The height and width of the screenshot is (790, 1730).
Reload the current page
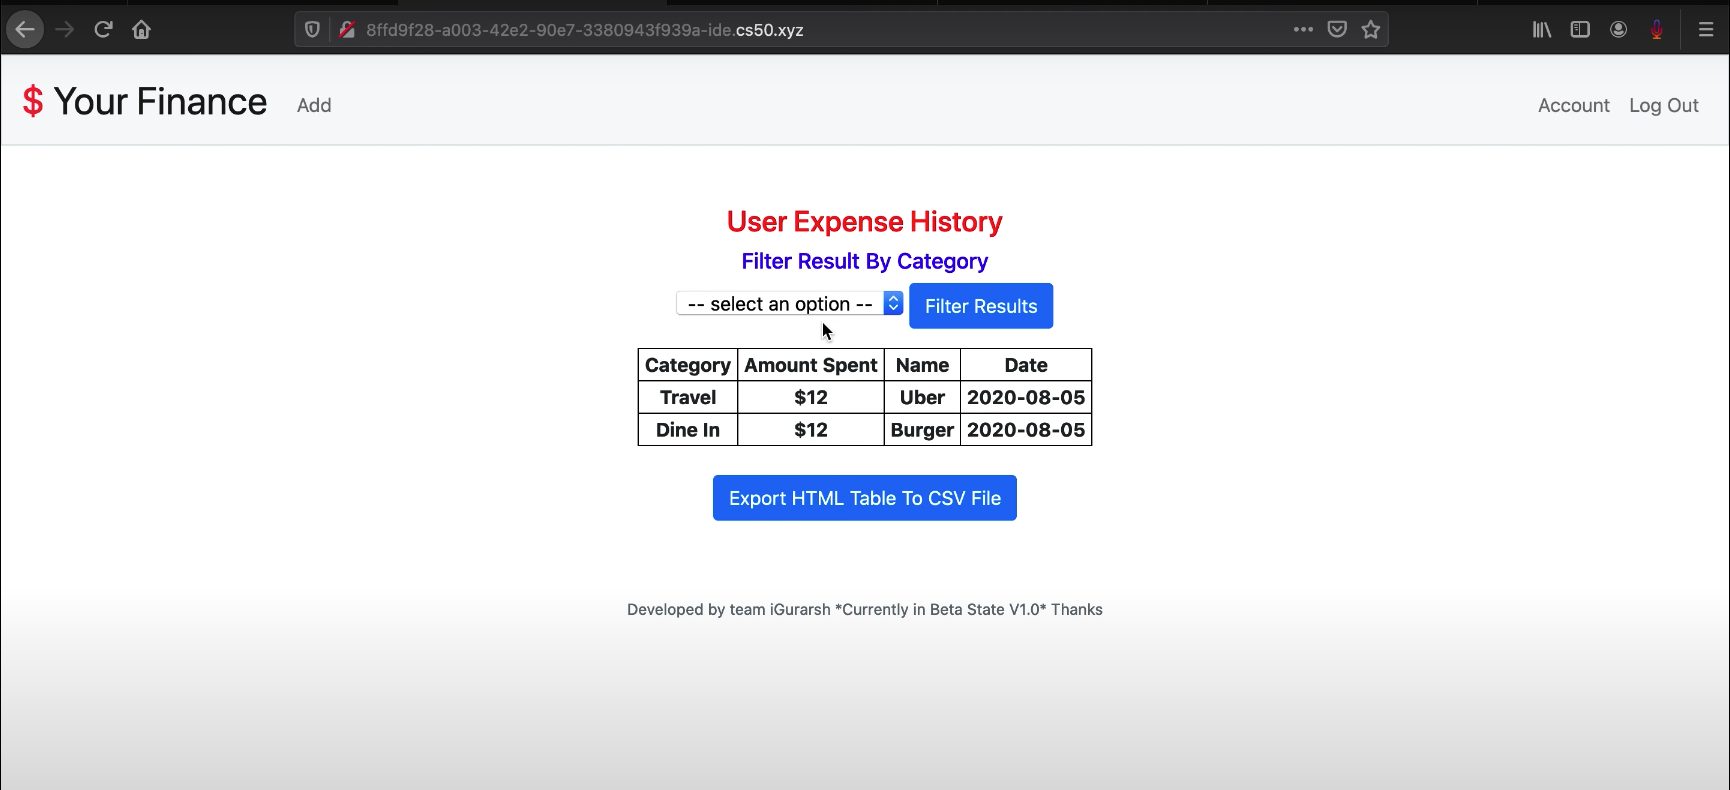103,30
